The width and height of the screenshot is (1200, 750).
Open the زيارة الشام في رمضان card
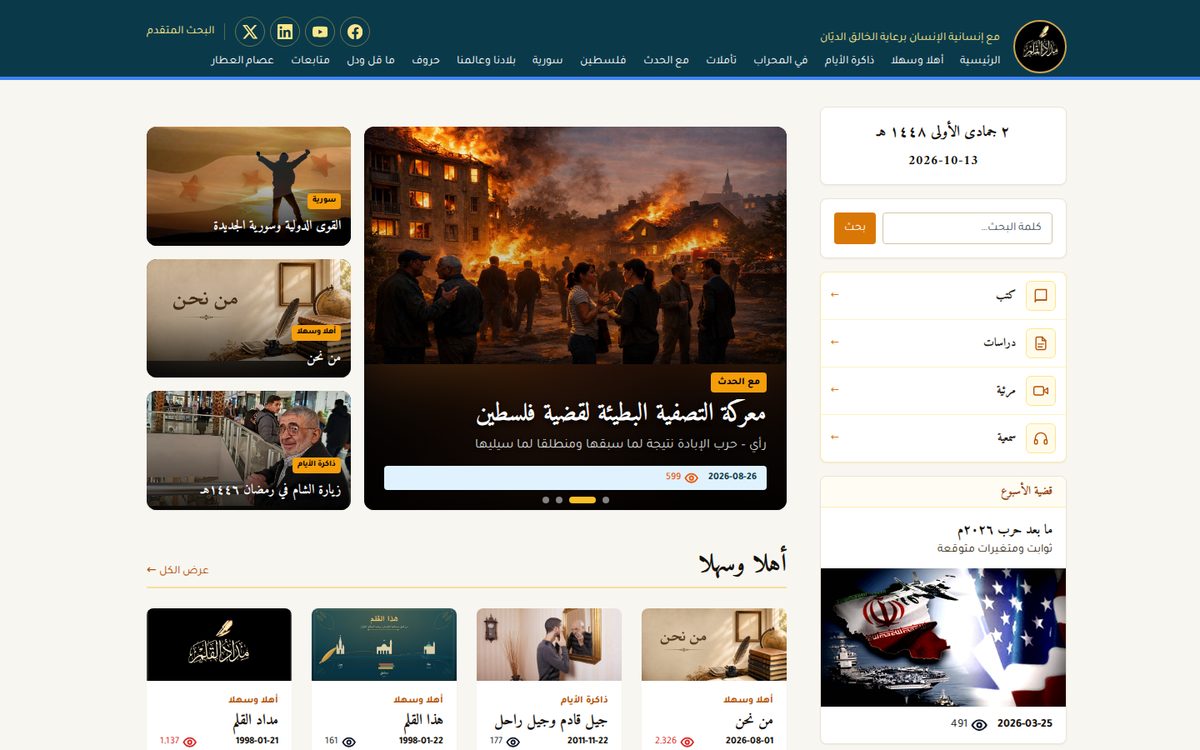click(x=249, y=450)
